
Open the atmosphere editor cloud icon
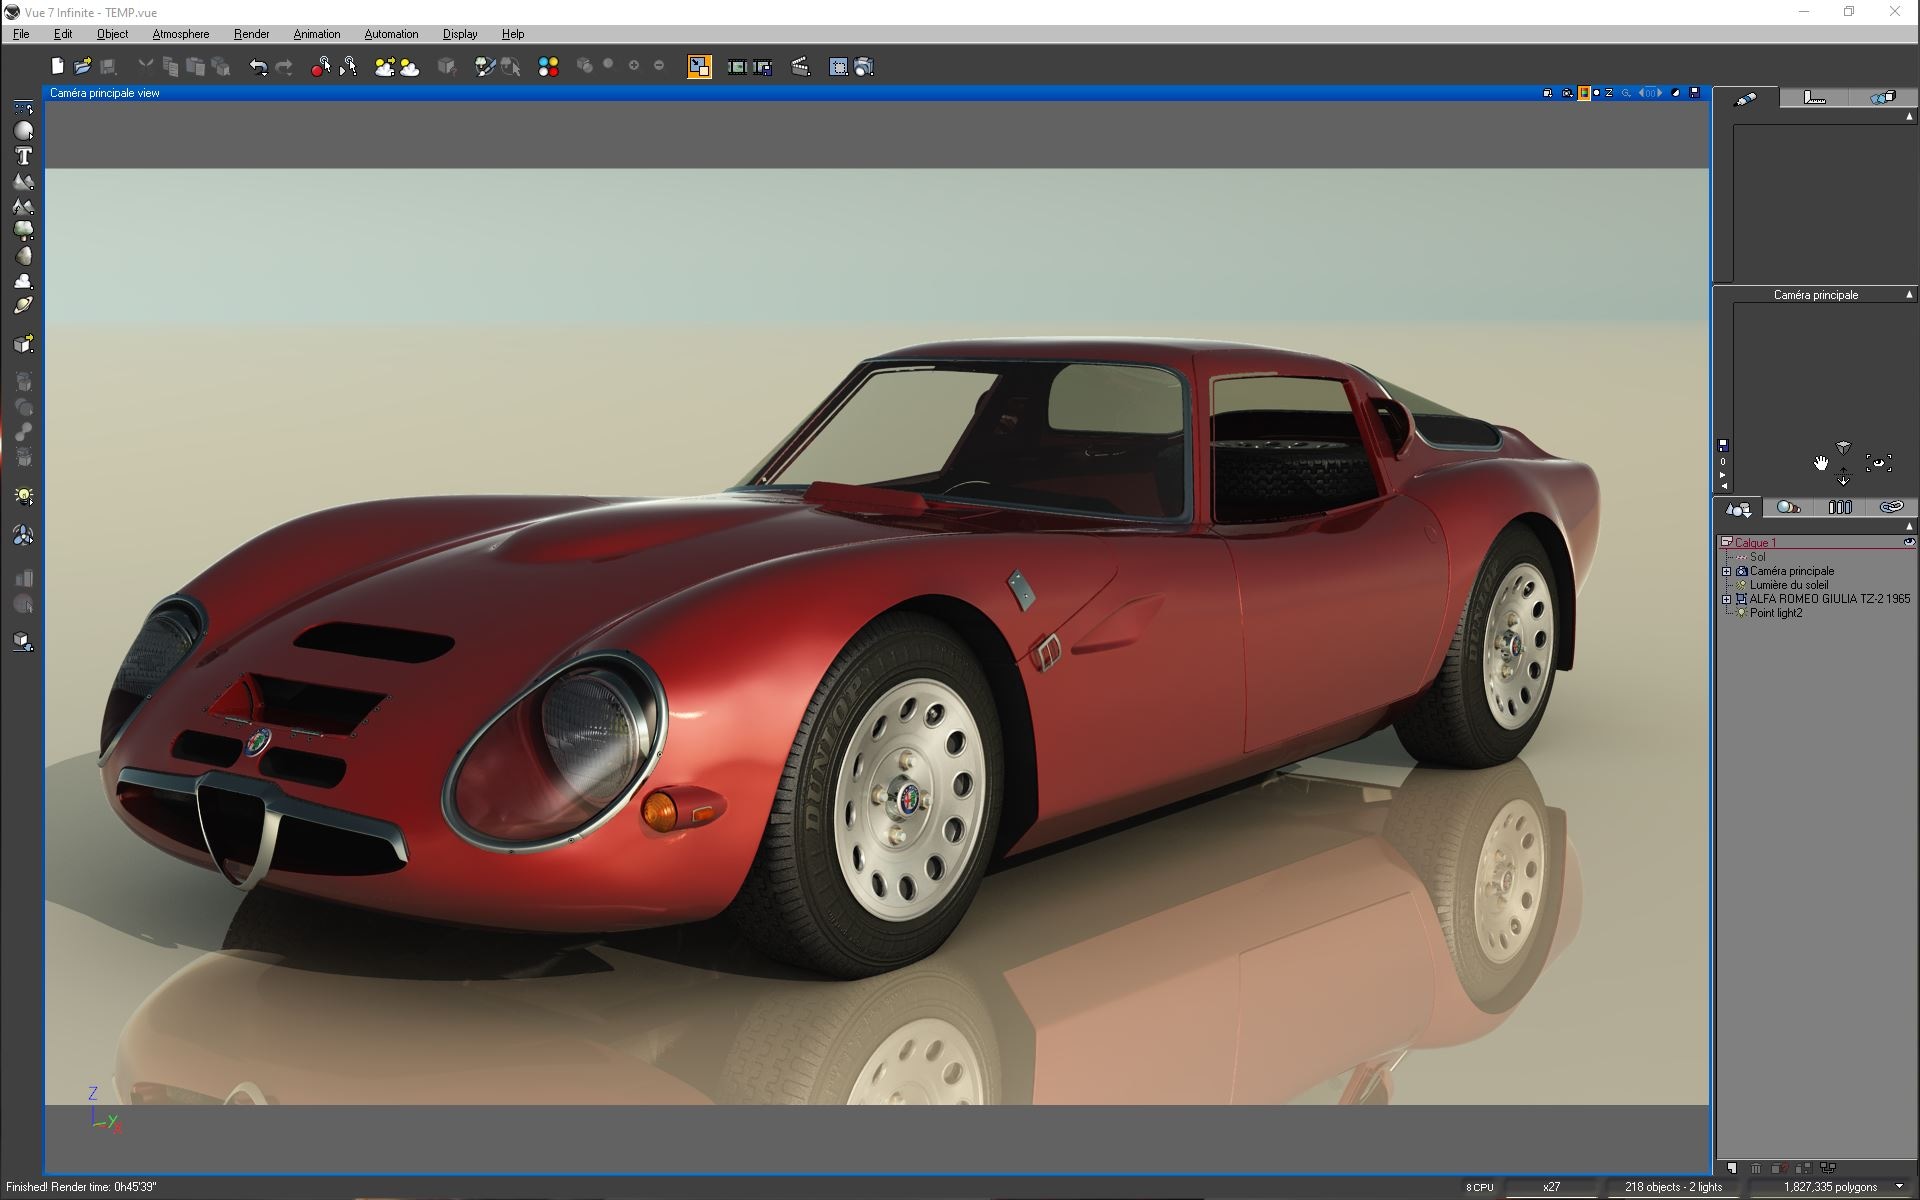[410, 67]
